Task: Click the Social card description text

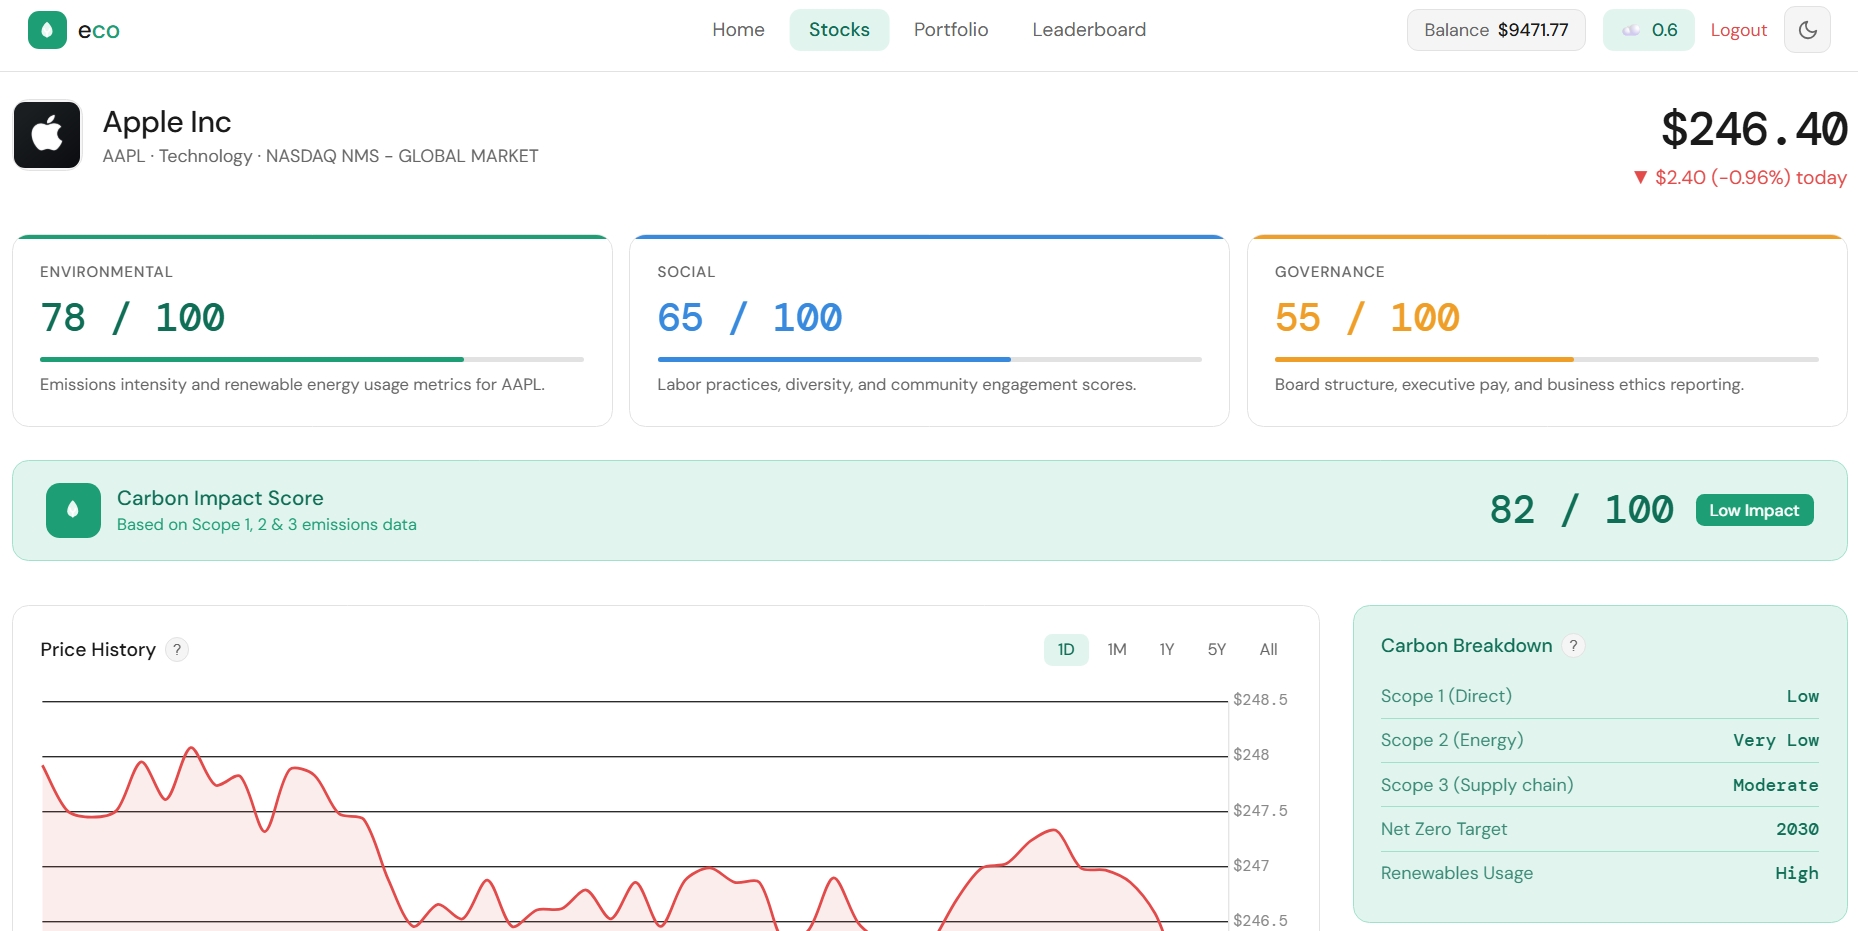Action: pyautogui.click(x=897, y=385)
